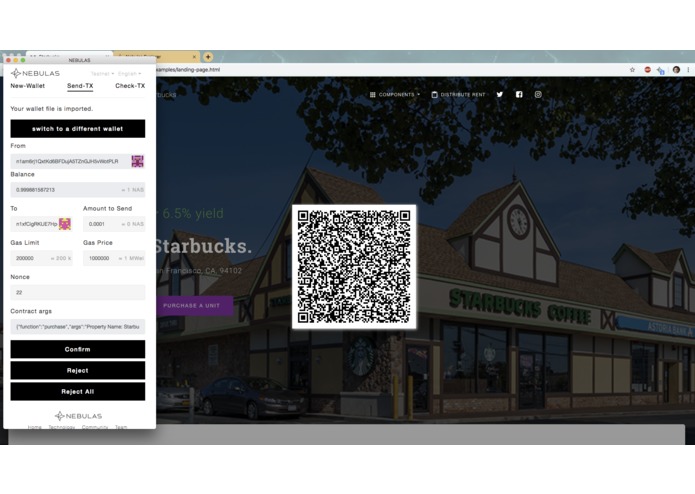This screenshot has width=695, height=494.
Task: Click the Reject All button
Action: coord(78,392)
